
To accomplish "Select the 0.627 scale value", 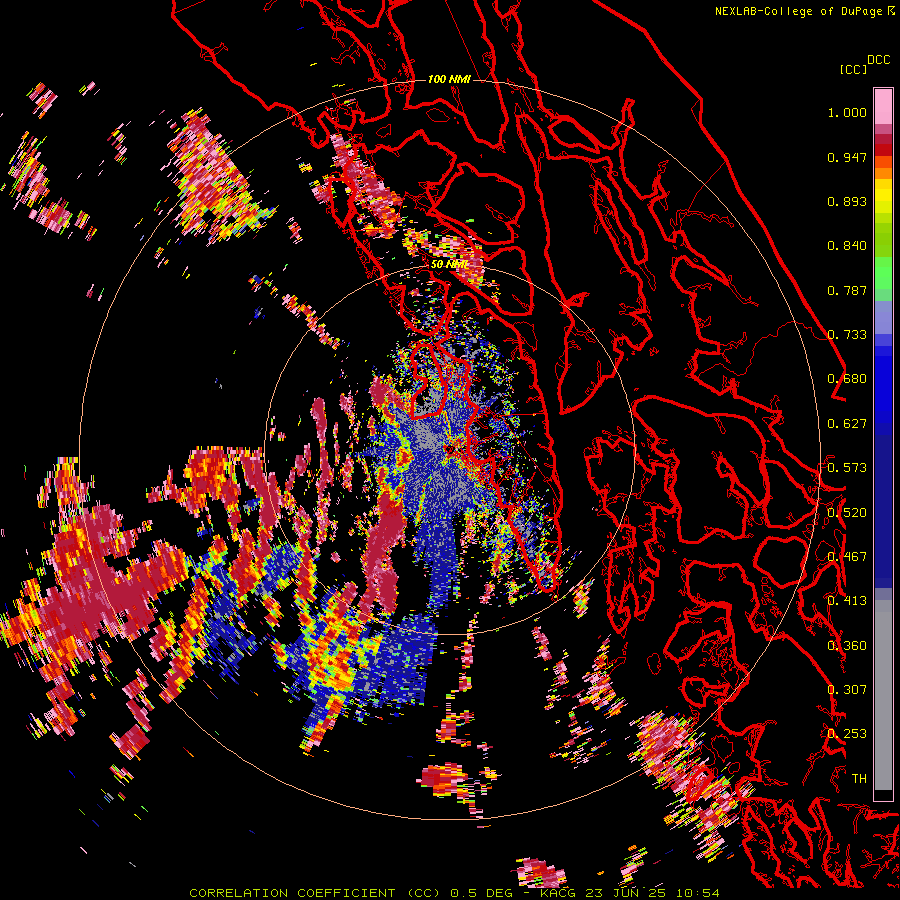I will (847, 424).
